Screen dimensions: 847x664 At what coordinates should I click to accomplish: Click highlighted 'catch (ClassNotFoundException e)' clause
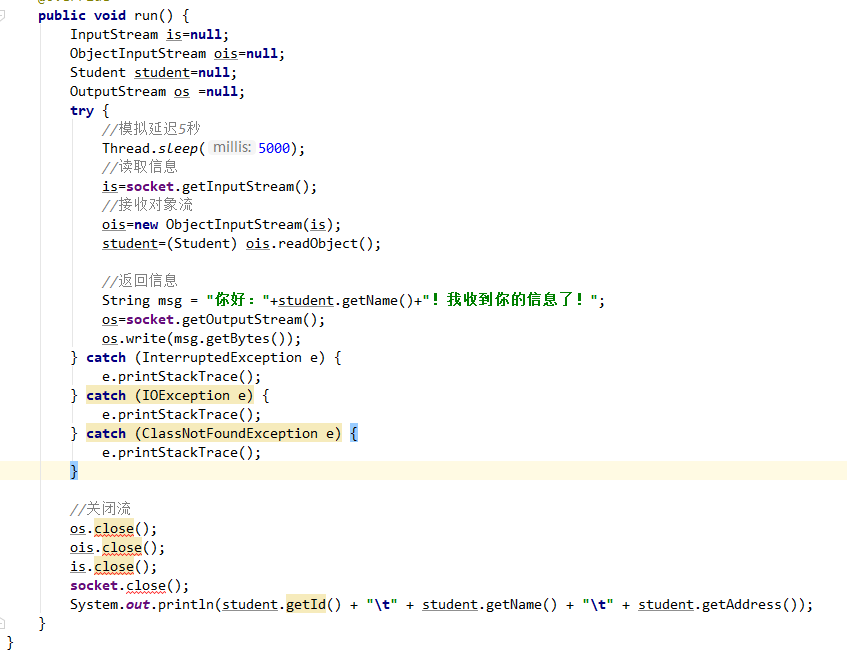click(213, 433)
